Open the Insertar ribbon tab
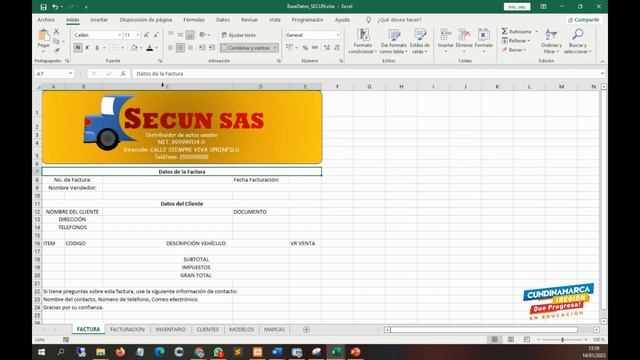 [99, 20]
